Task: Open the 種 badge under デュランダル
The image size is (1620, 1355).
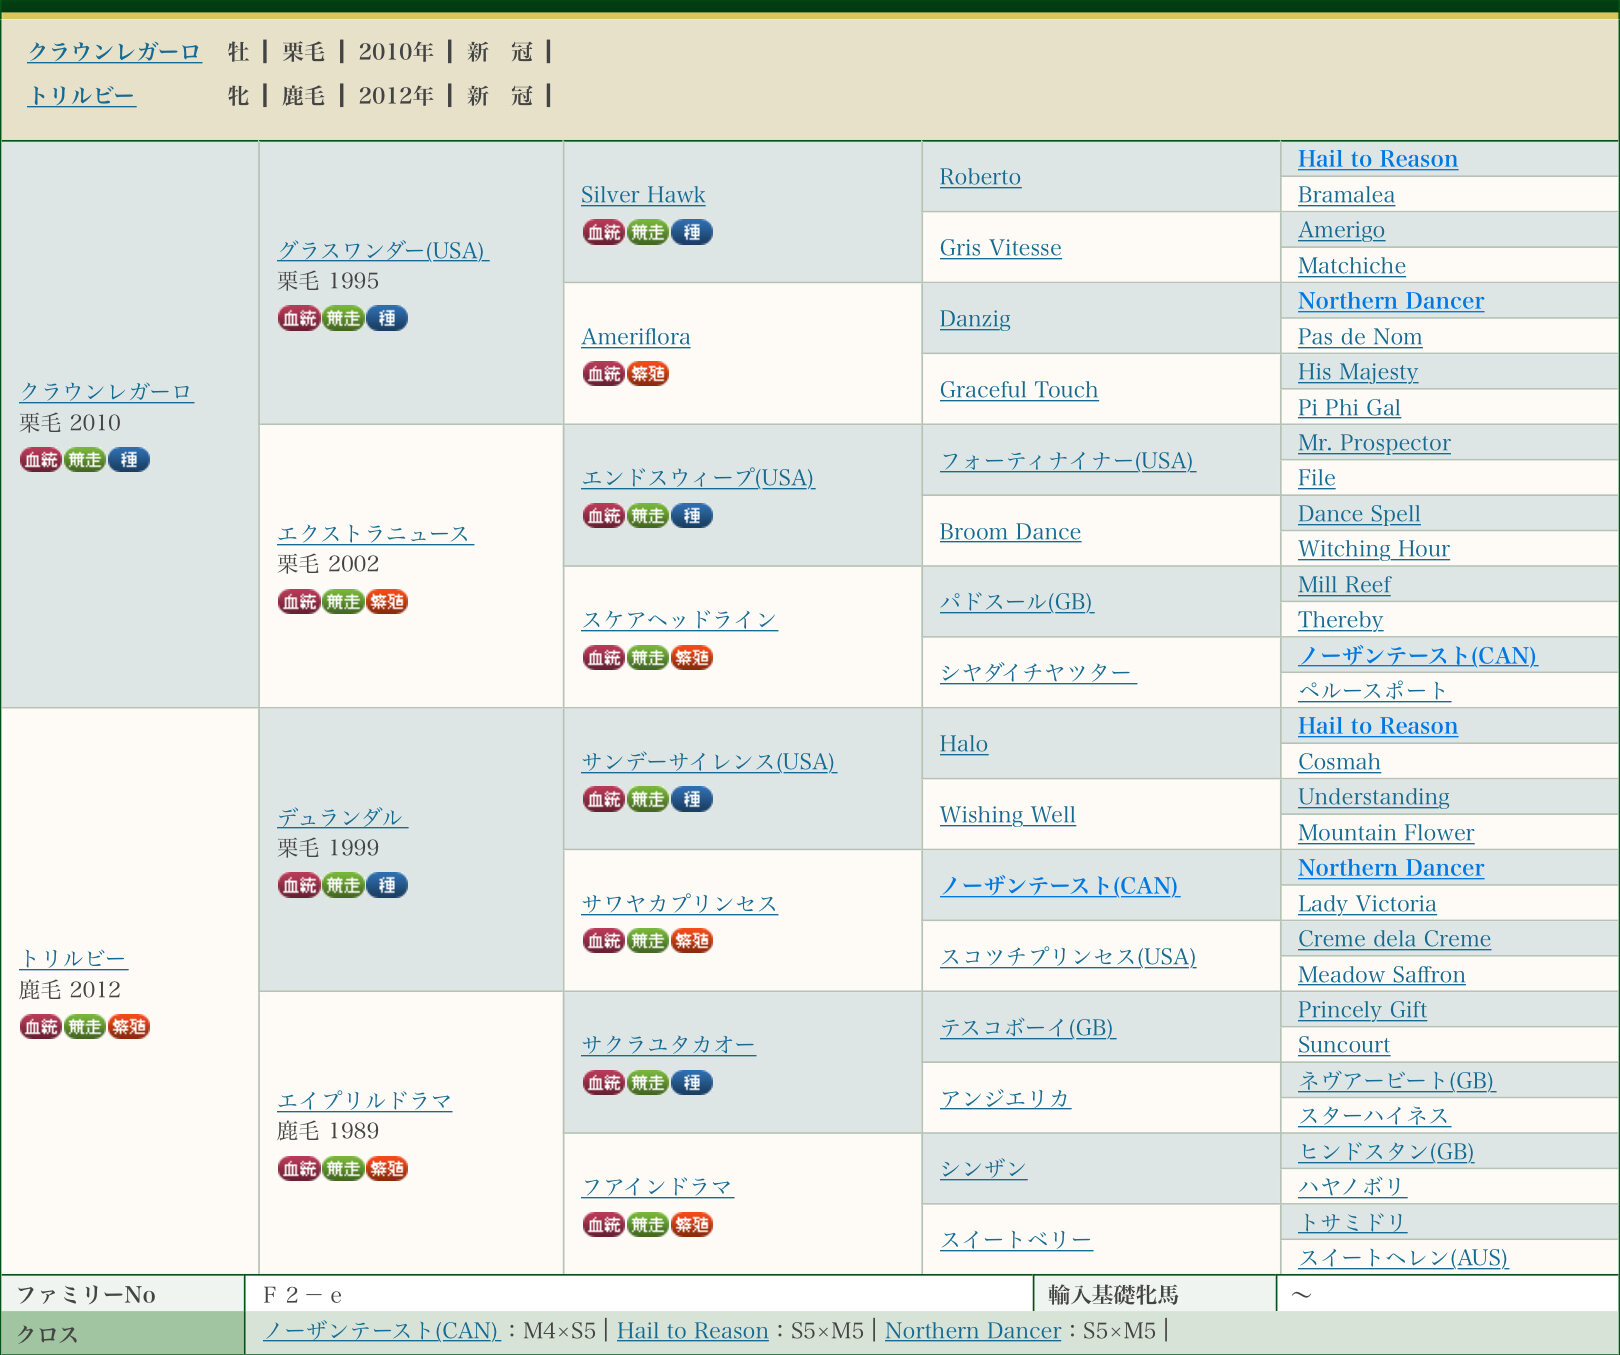Action: (x=387, y=885)
